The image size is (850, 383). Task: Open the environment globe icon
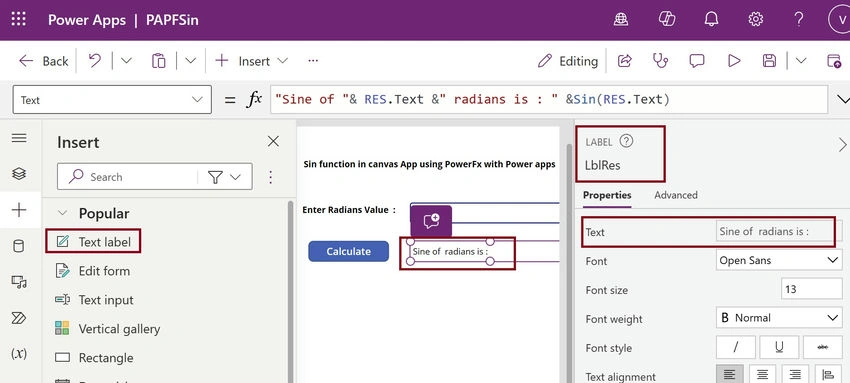coord(621,20)
